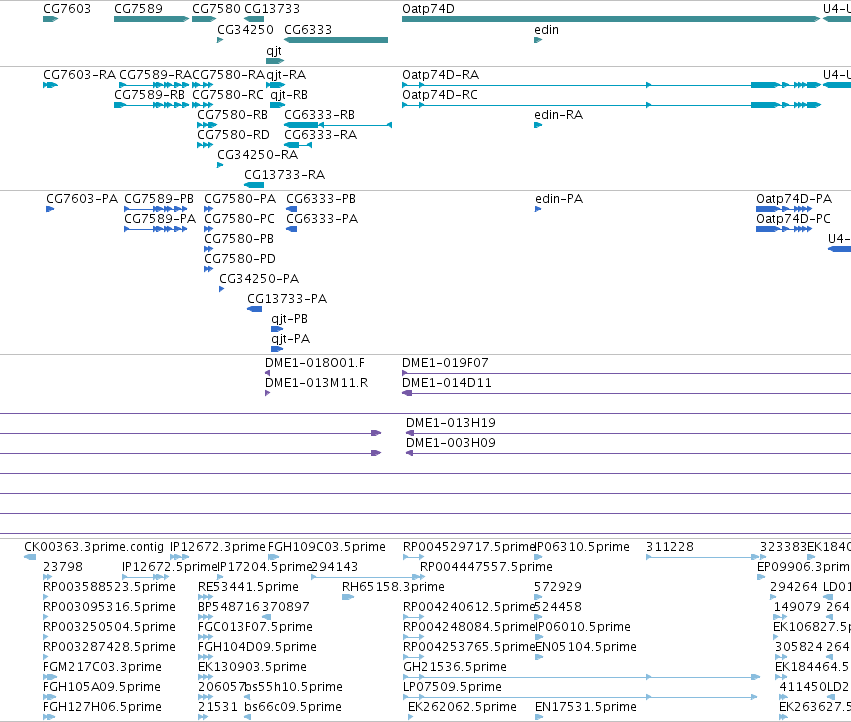Viewport: 851px width, 722px height.
Task: Select clone DME1-019F07
Action: pos(445,363)
